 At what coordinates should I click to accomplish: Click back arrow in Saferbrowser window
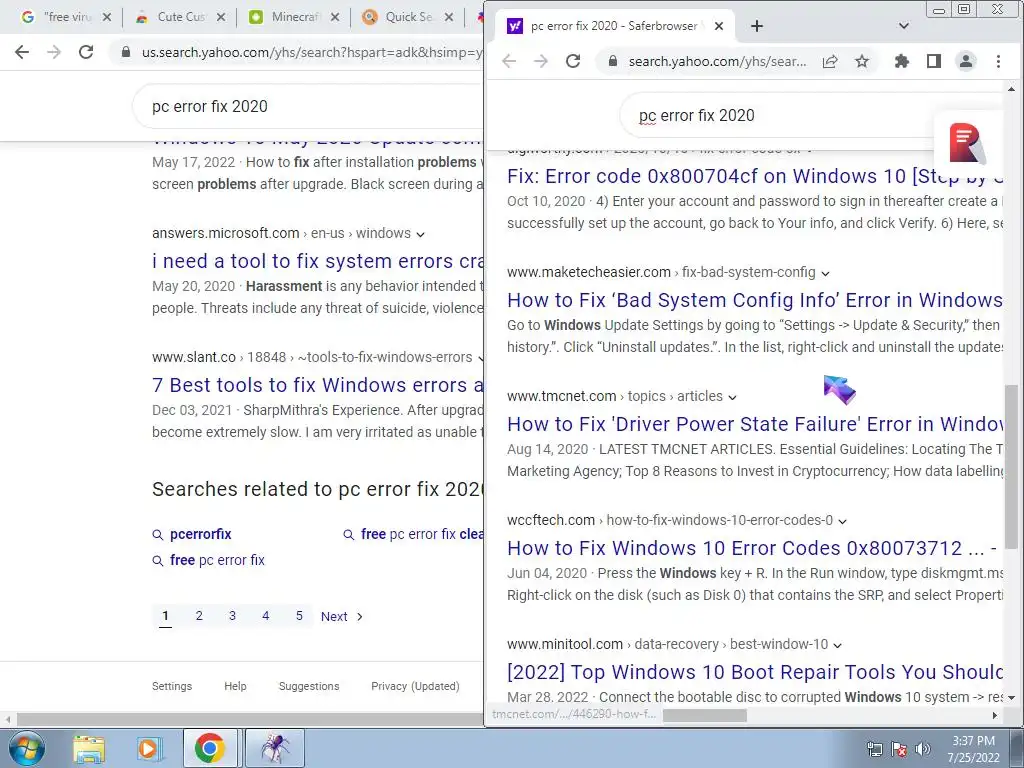(509, 61)
